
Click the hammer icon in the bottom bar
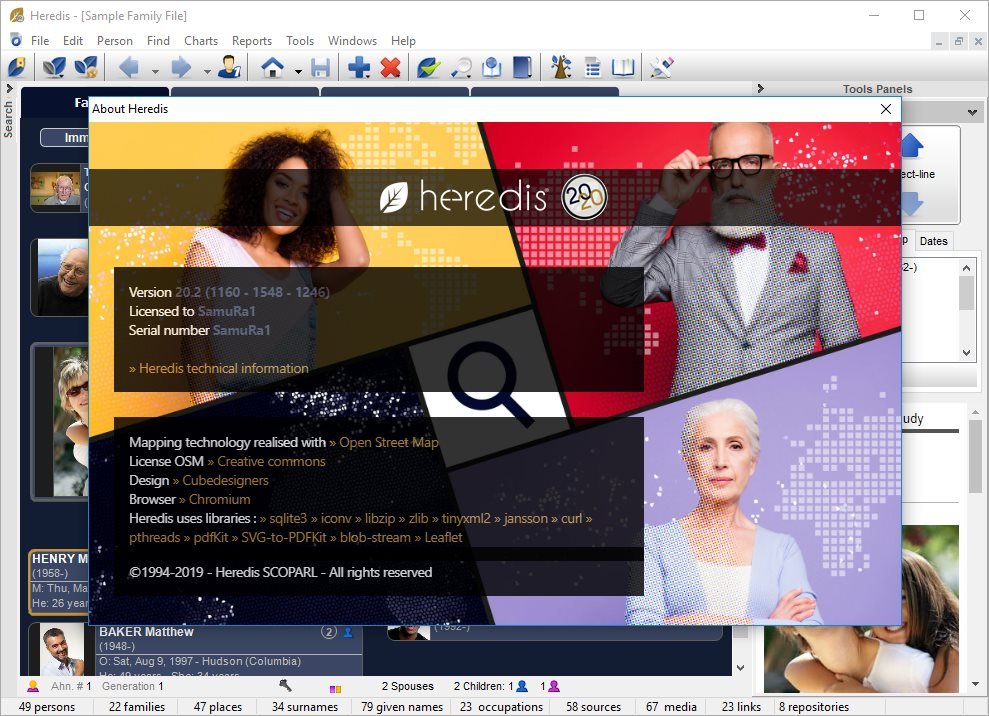point(285,685)
